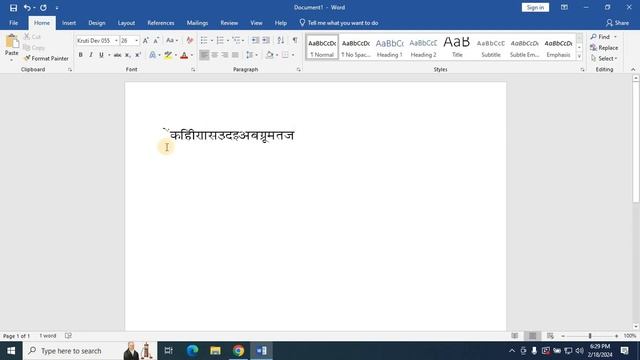The image size is (640, 360).
Task: Switch to Read Mode view in status bar
Action: [515, 336]
